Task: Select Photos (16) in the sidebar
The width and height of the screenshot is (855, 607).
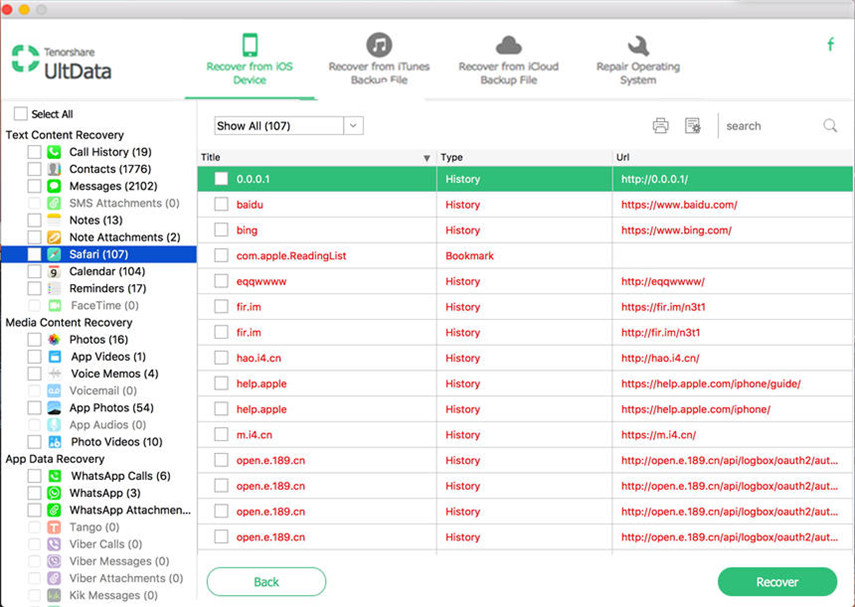Action: (x=99, y=339)
